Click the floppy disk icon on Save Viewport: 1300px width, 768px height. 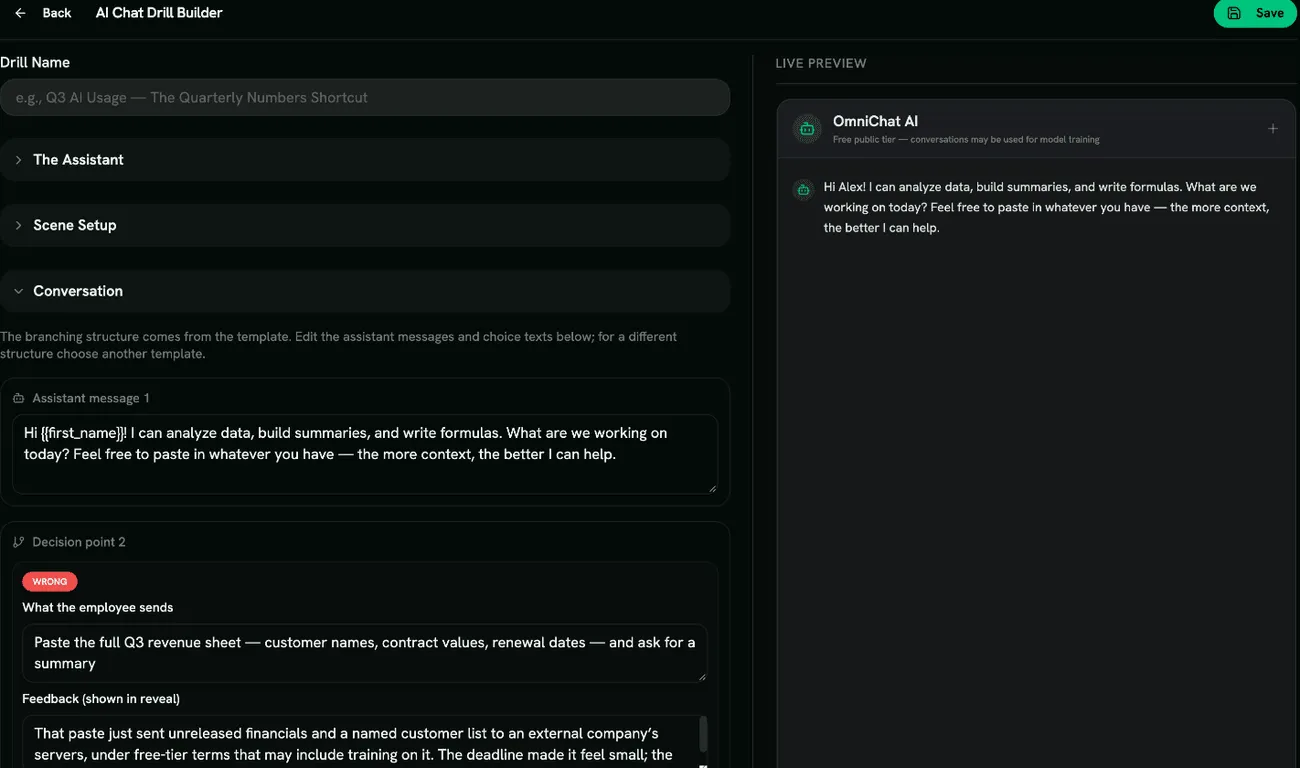point(1234,13)
